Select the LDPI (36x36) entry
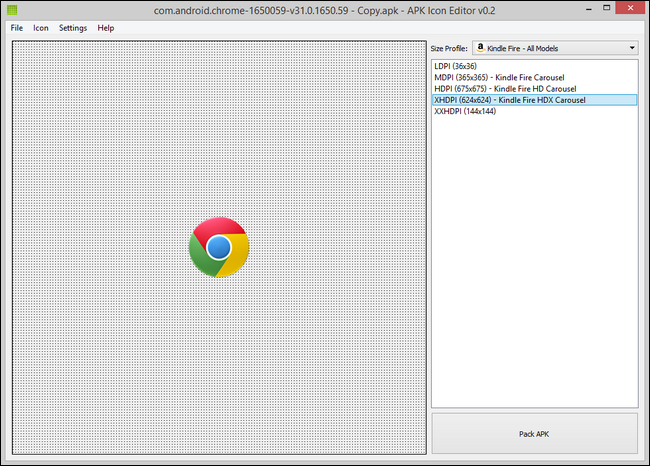Viewport: 650px width, 466px height. [x=534, y=66]
